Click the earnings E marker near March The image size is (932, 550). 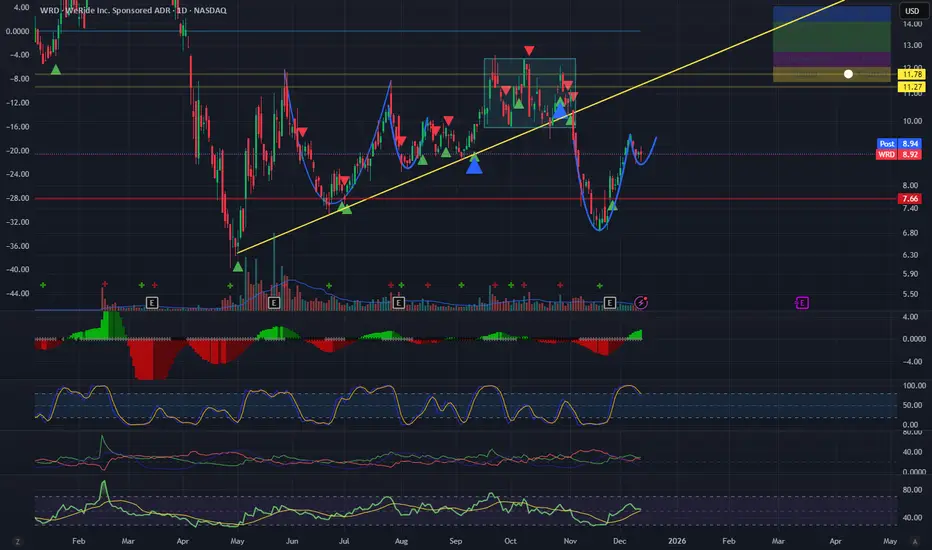pos(152,303)
